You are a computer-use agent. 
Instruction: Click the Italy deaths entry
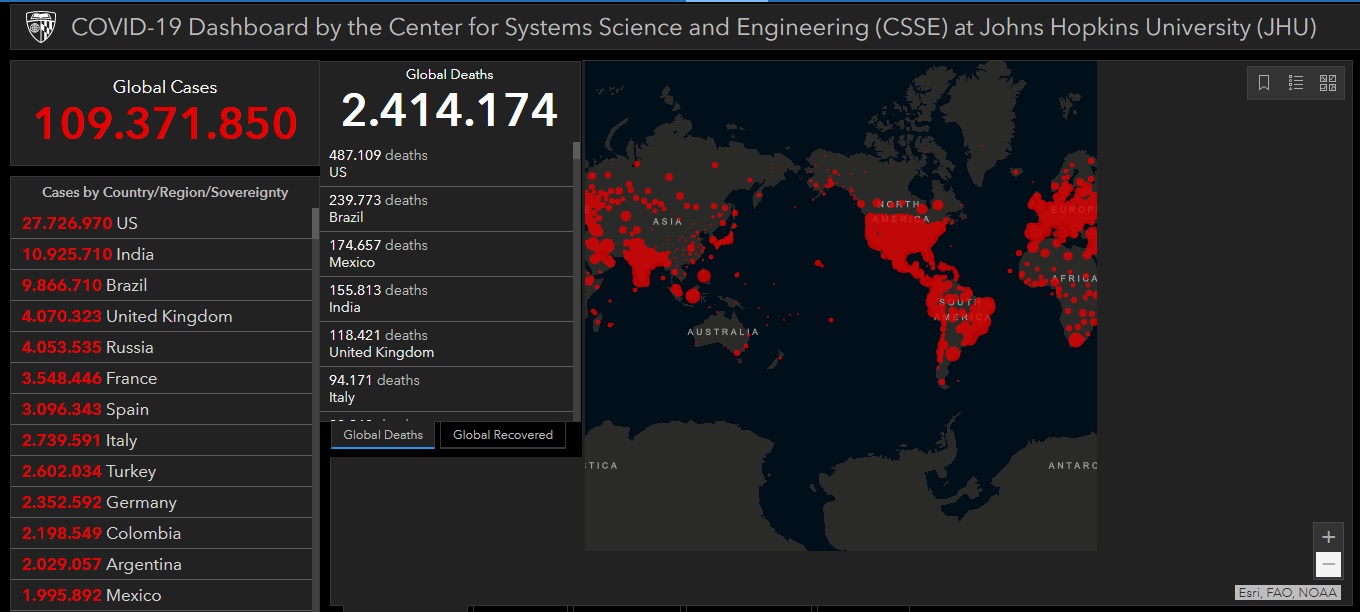450,389
